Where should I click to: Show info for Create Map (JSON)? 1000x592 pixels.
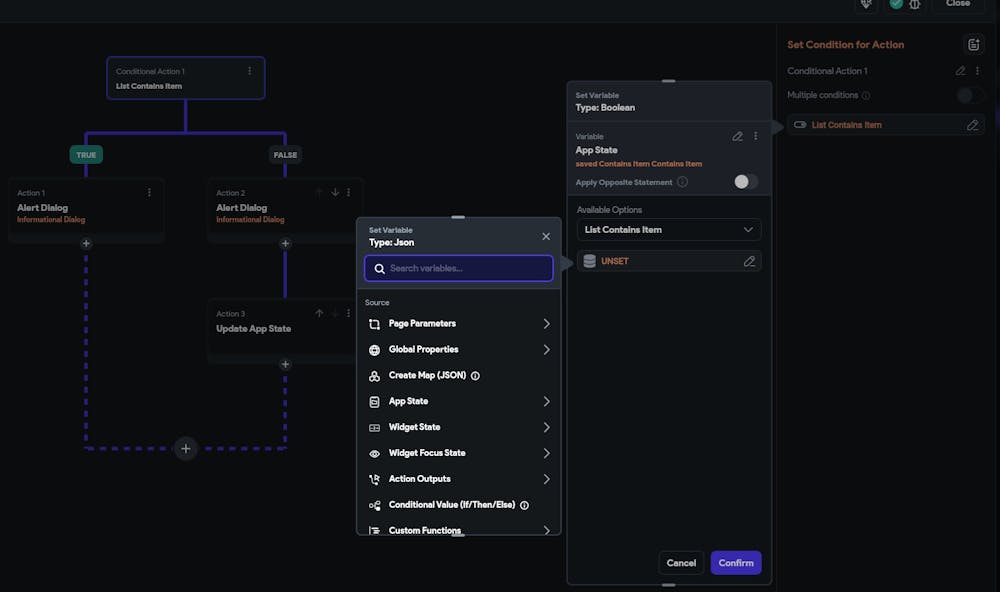coord(475,376)
